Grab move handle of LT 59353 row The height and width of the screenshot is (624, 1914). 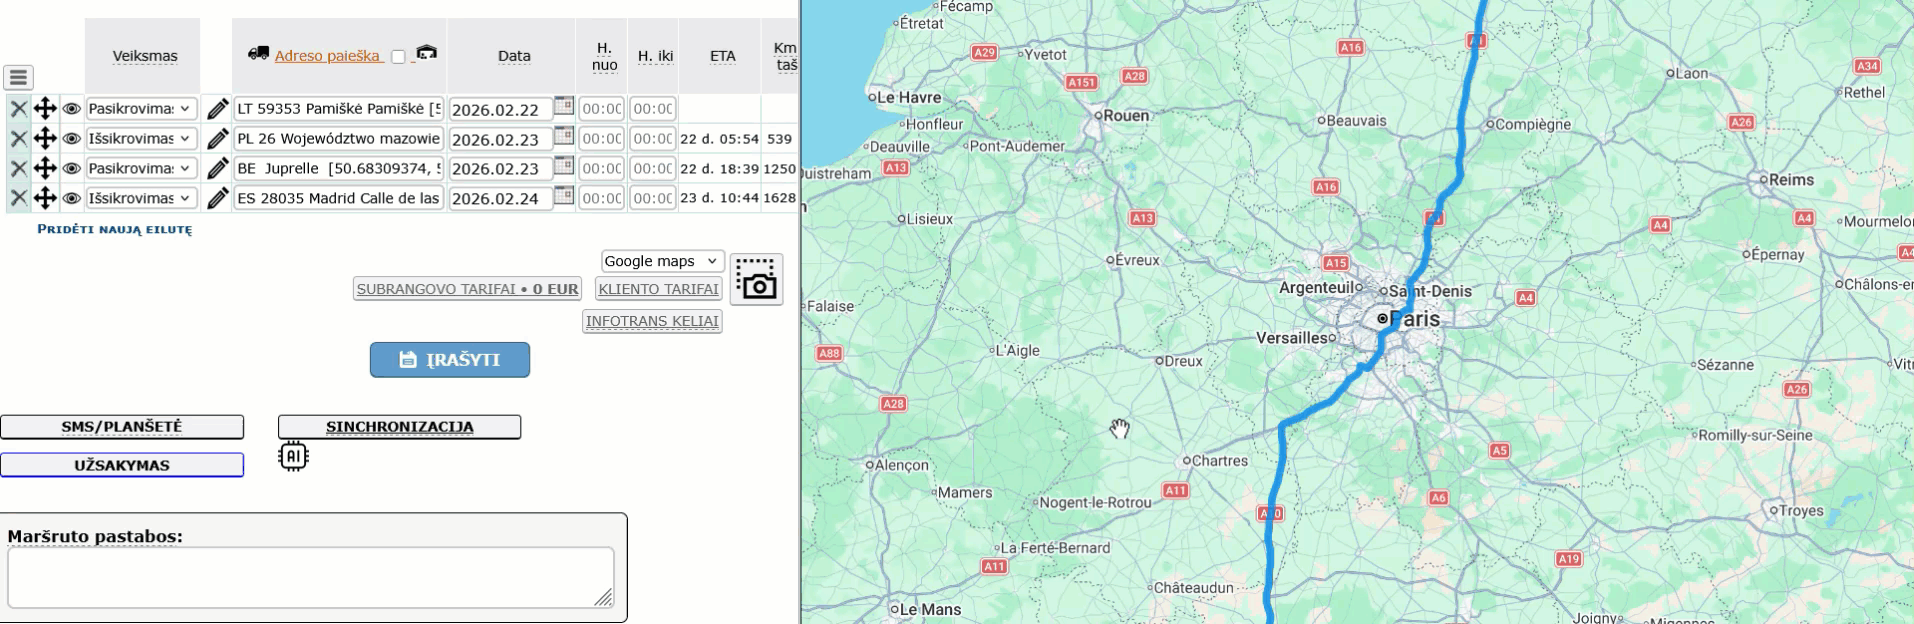pos(45,109)
